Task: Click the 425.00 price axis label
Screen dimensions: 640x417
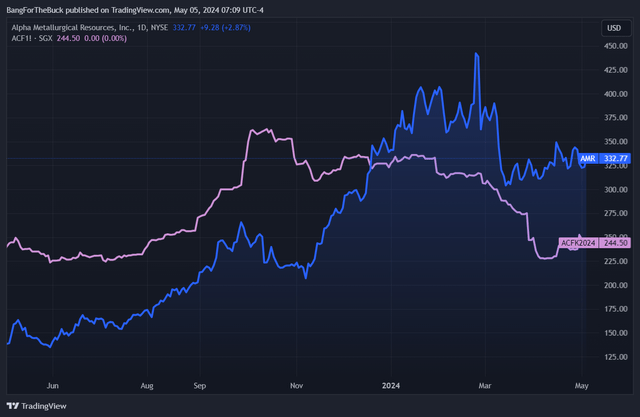Action: click(x=616, y=70)
